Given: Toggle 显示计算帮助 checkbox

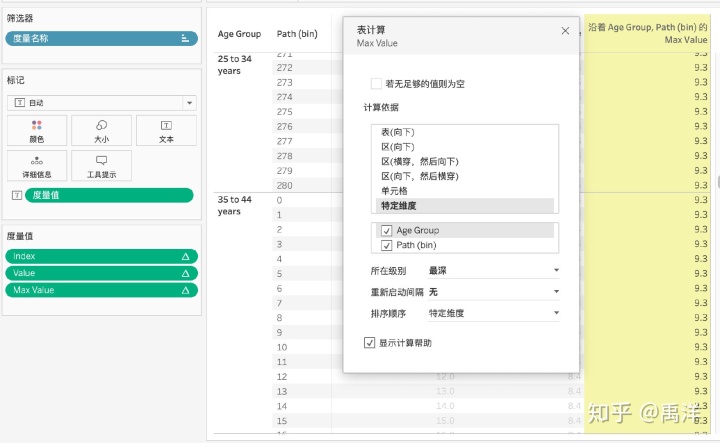Looking at the screenshot, I should (369, 343).
